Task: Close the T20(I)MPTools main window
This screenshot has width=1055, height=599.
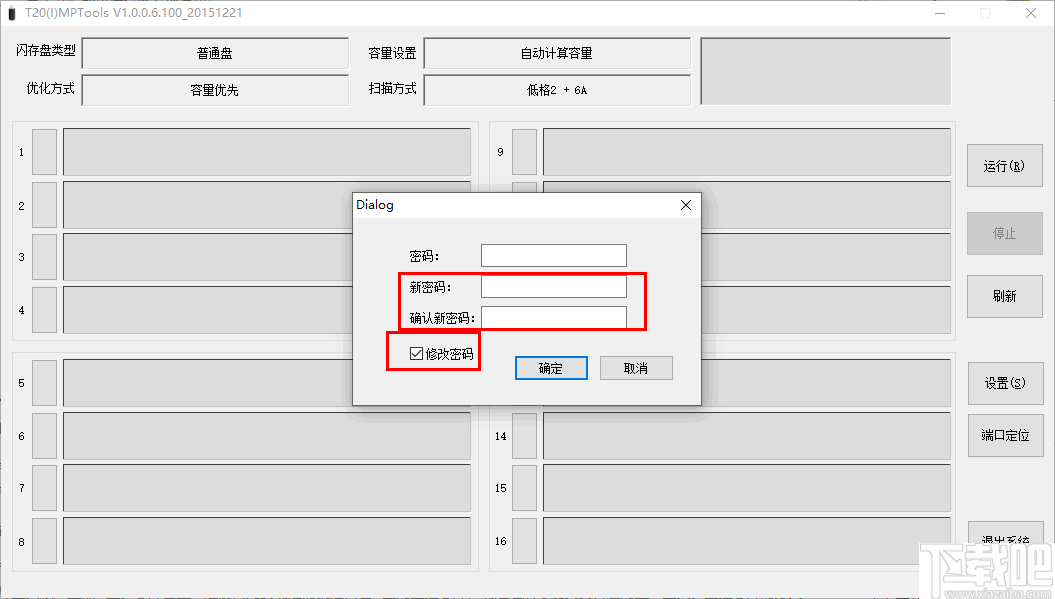Action: click(1031, 13)
